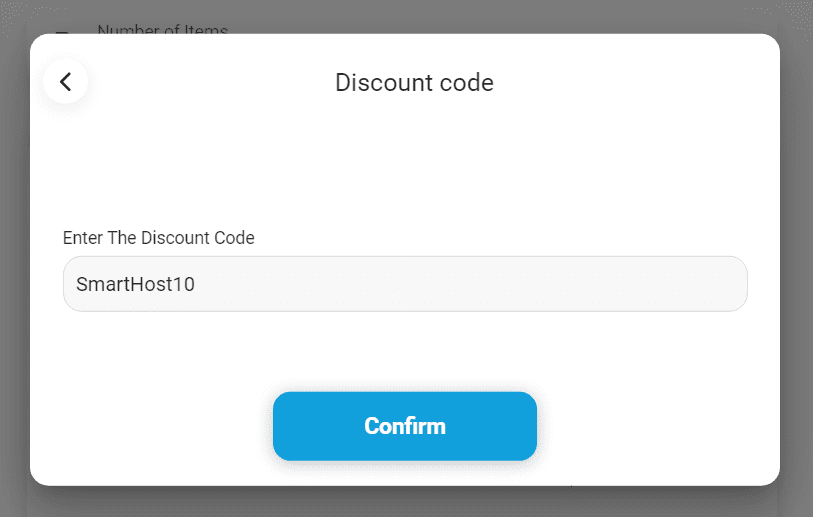
Task: Click the heading text Discount code
Action: point(414,82)
